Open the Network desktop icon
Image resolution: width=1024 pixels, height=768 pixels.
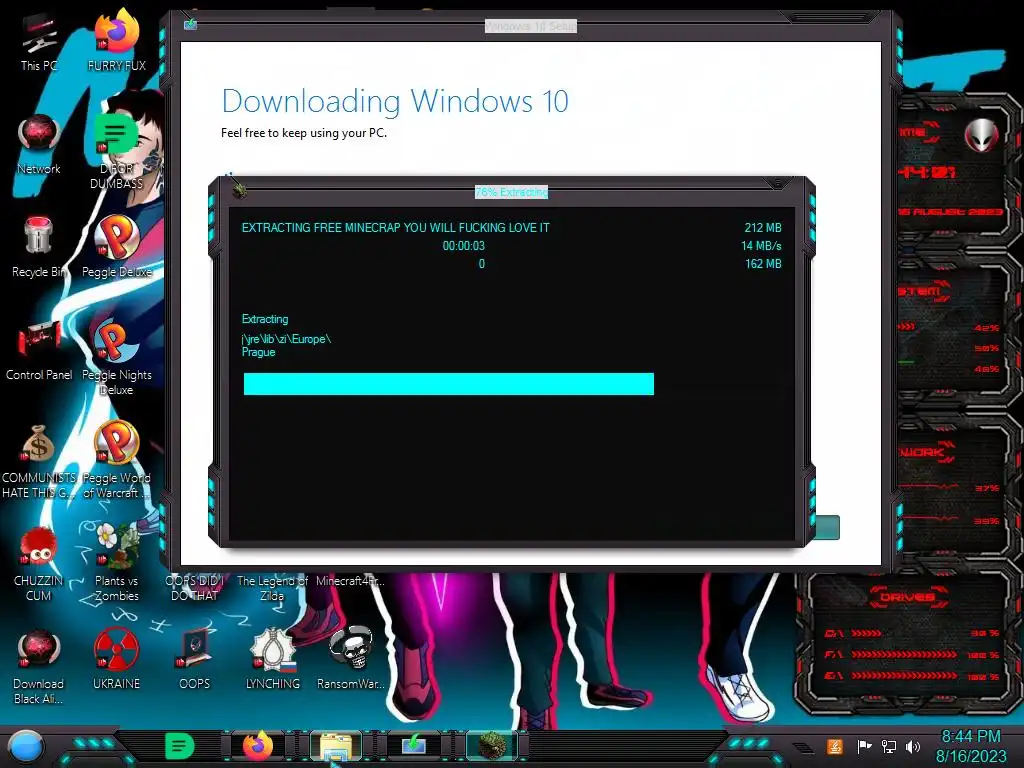[x=39, y=144]
